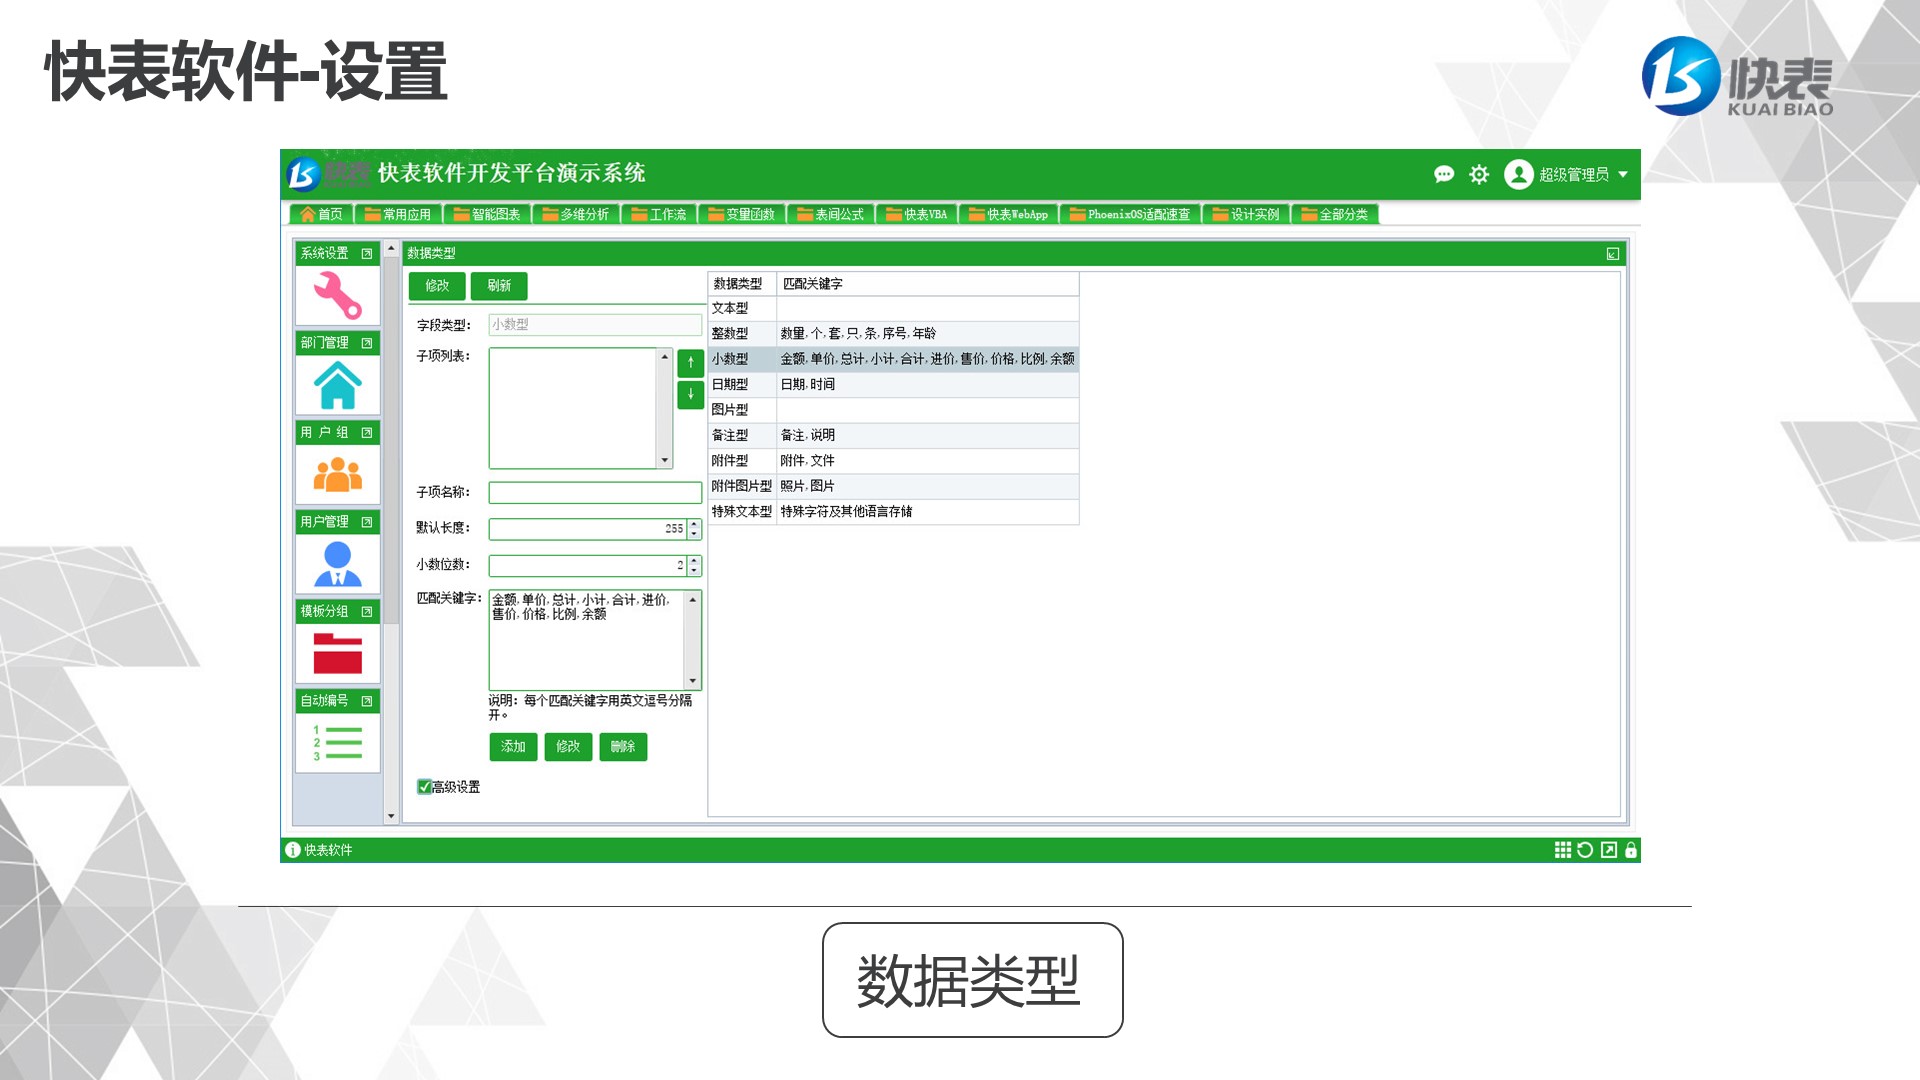
Task: Open the 全部分类 tab
Action: coord(1335,214)
